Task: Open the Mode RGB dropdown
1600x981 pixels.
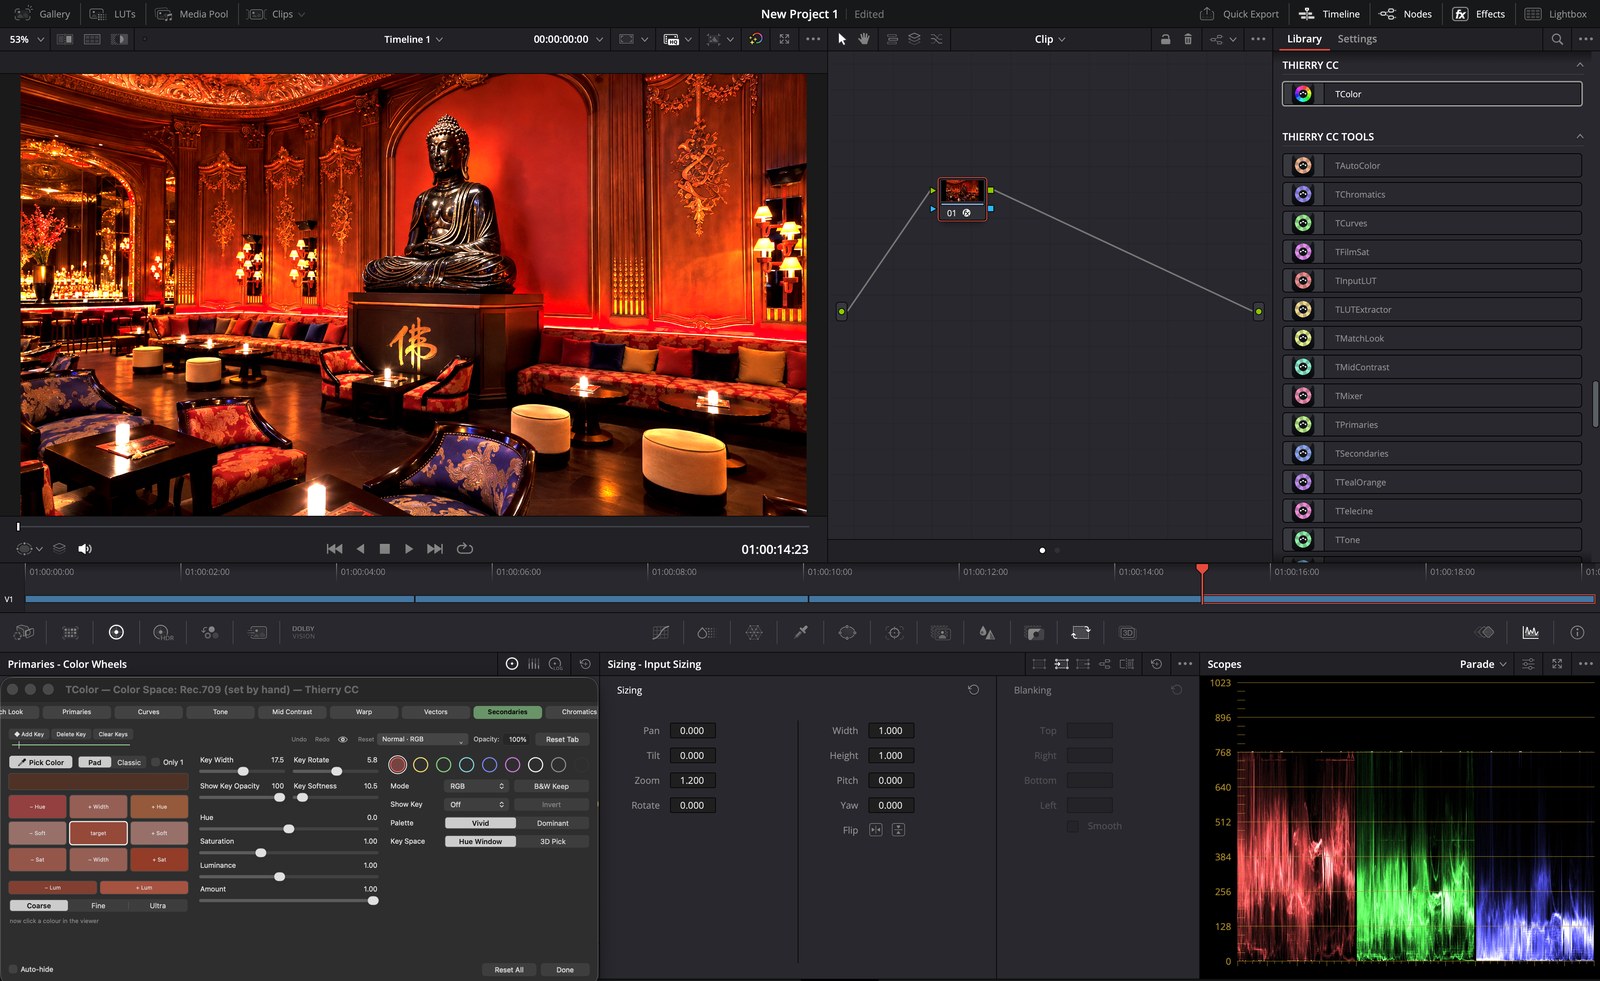Action: point(476,786)
